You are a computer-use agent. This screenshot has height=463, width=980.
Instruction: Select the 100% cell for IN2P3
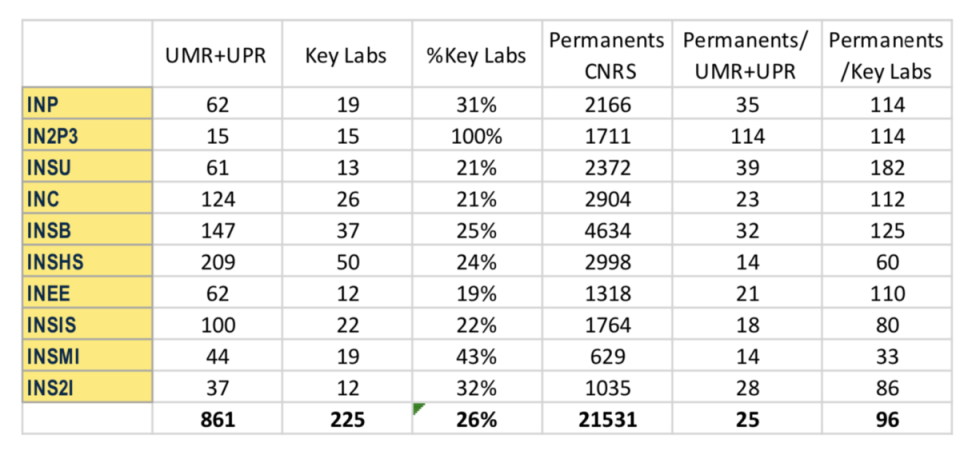[476, 136]
